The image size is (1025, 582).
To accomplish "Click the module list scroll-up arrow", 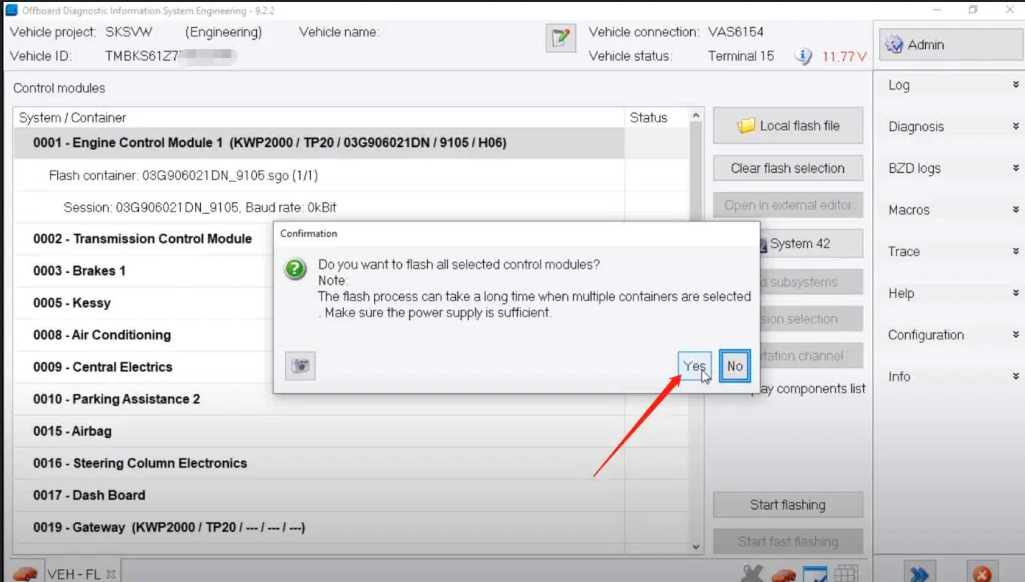I will pyautogui.click(x=696, y=116).
